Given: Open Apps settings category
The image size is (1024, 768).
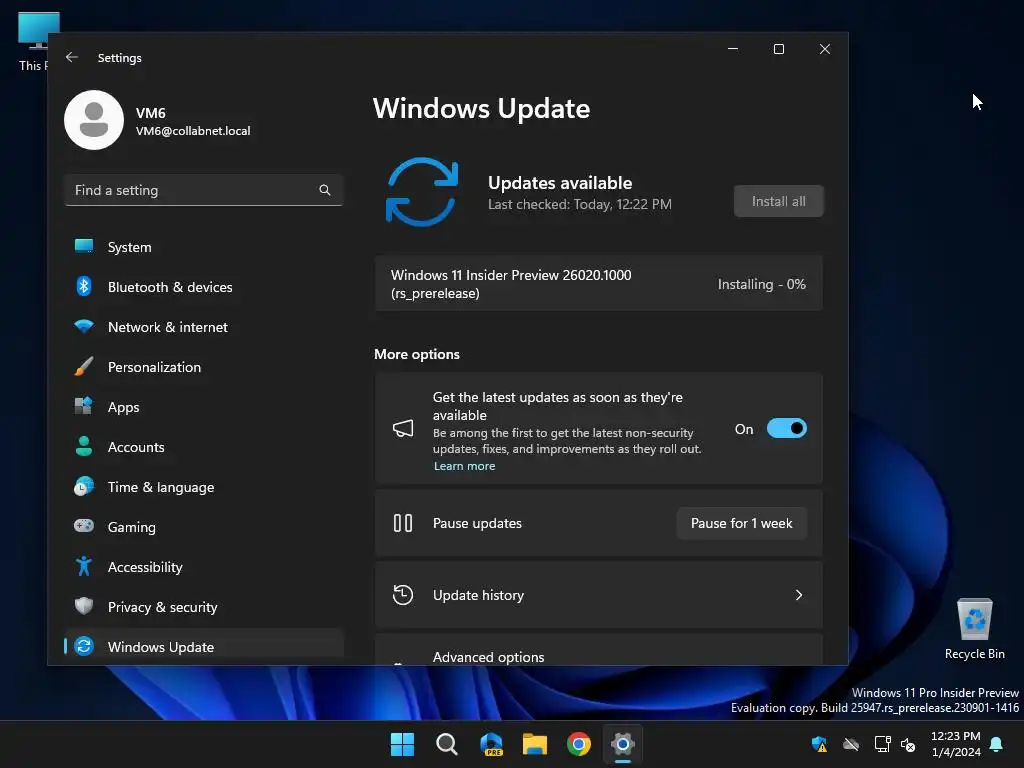Looking at the screenshot, I should coord(204,407).
